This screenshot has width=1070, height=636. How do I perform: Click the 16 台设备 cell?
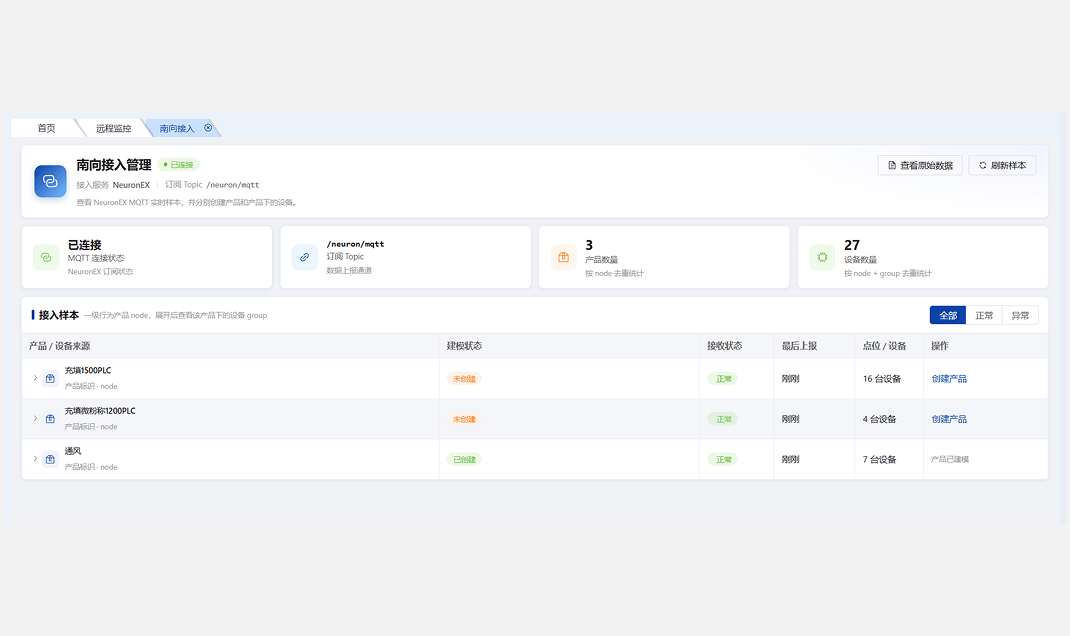point(882,379)
